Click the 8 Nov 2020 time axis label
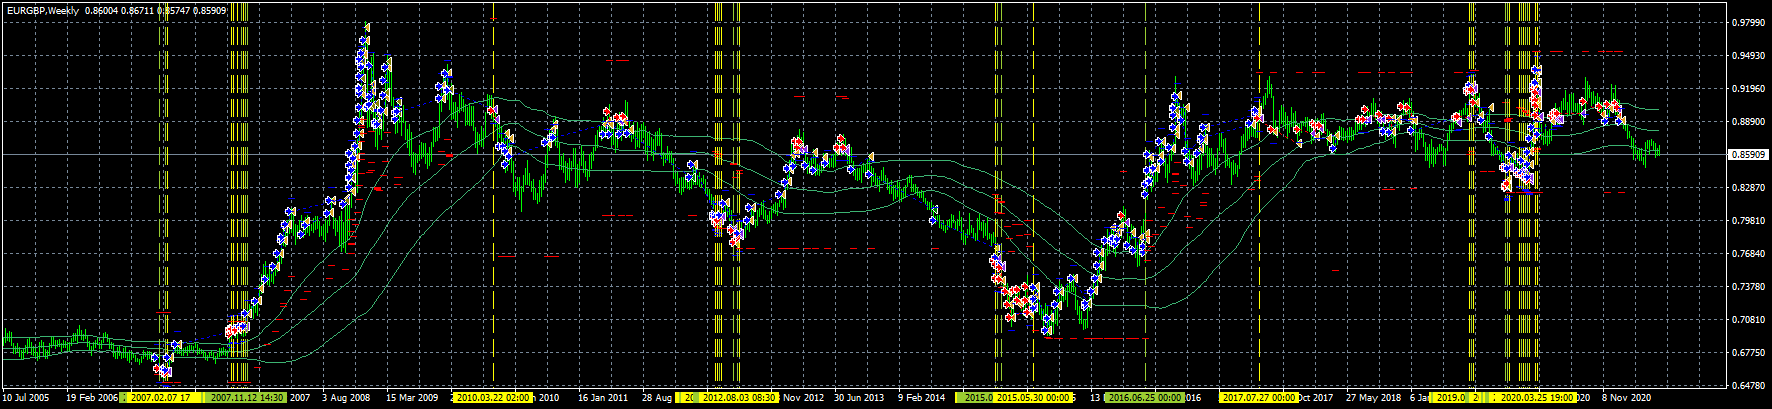Image resolution: width=1772 pixels, height=409 pixels. click(1627, 398)
